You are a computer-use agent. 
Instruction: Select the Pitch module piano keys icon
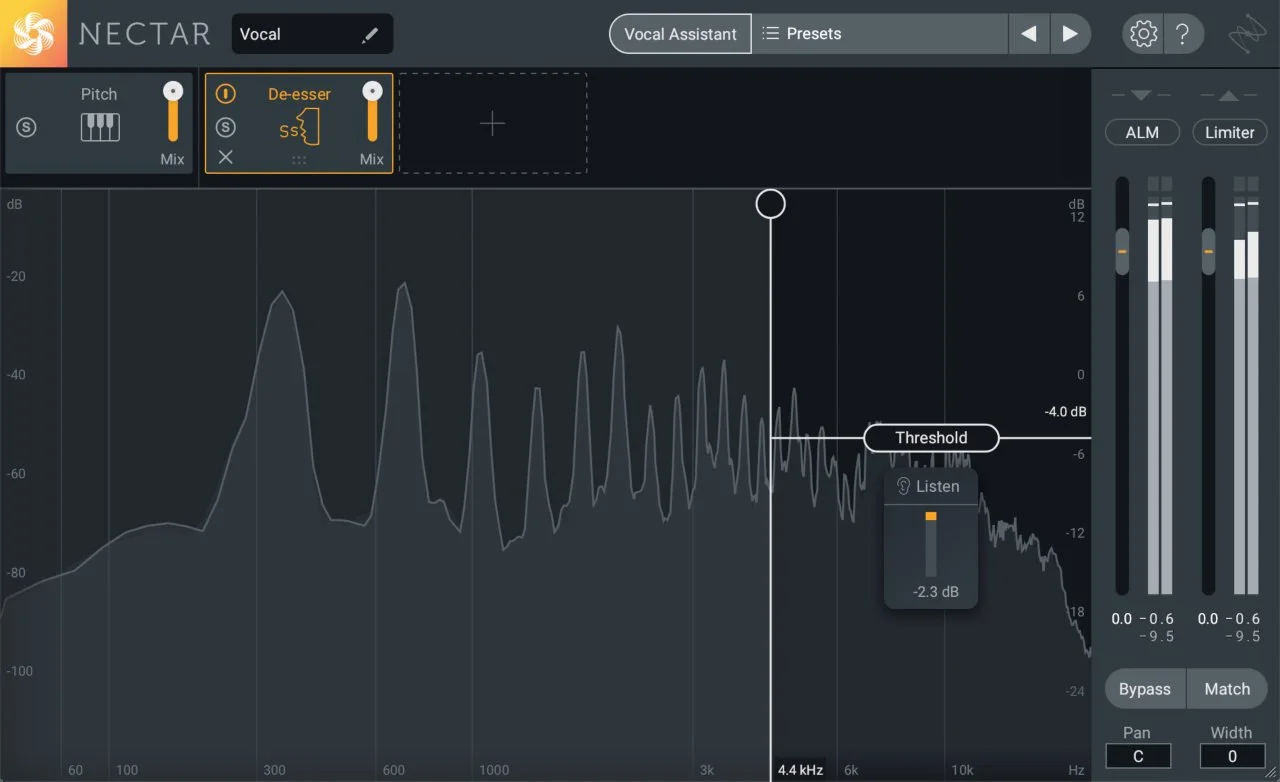[x=99, y=126]
